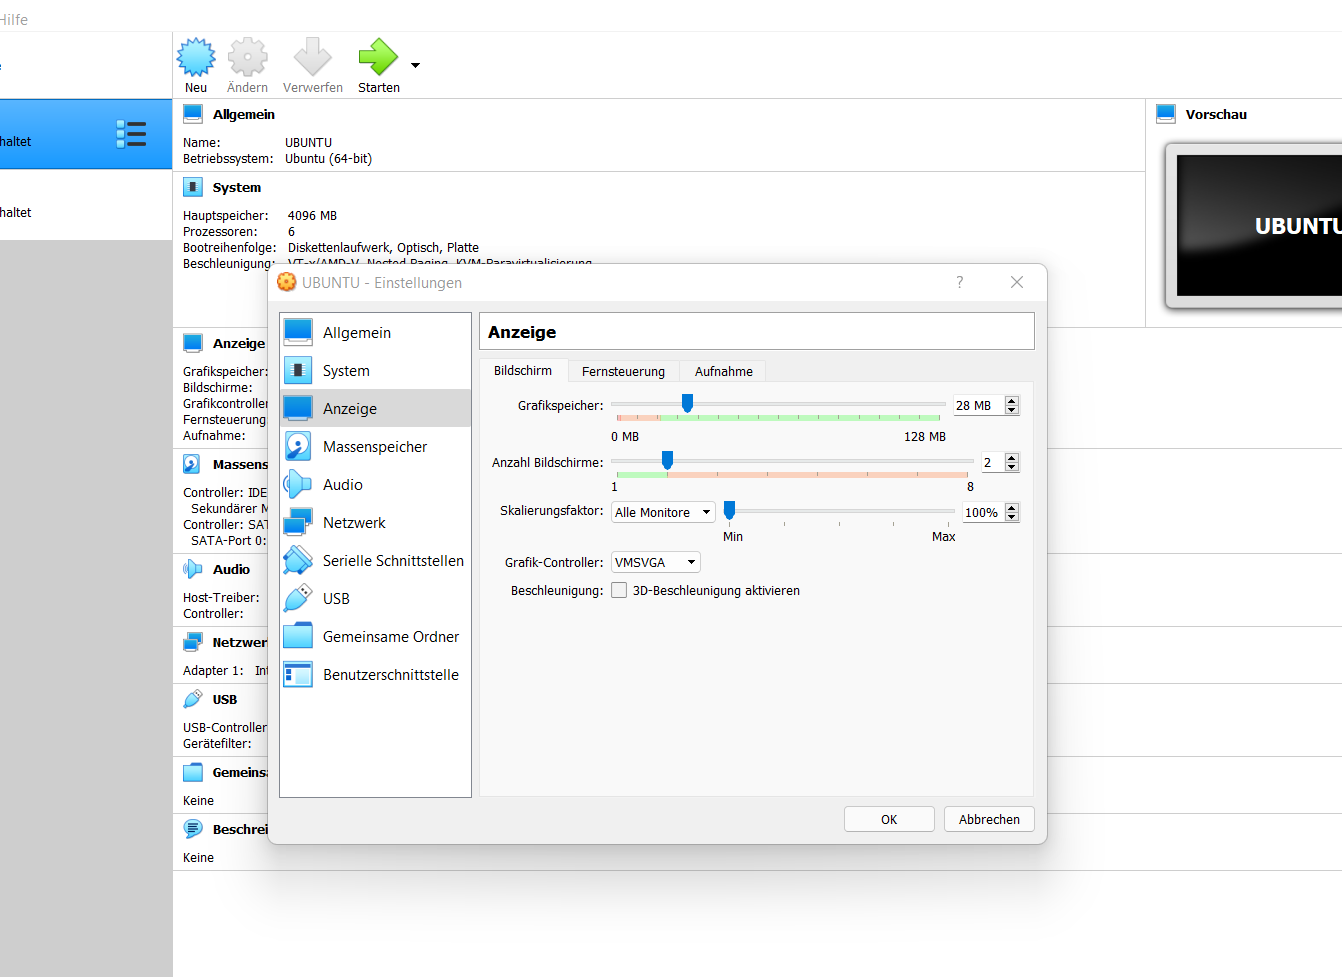This screenshot has height=977, width=1342.
Task: Click the Vorschau monitor icon
Action: (1166, 114)
